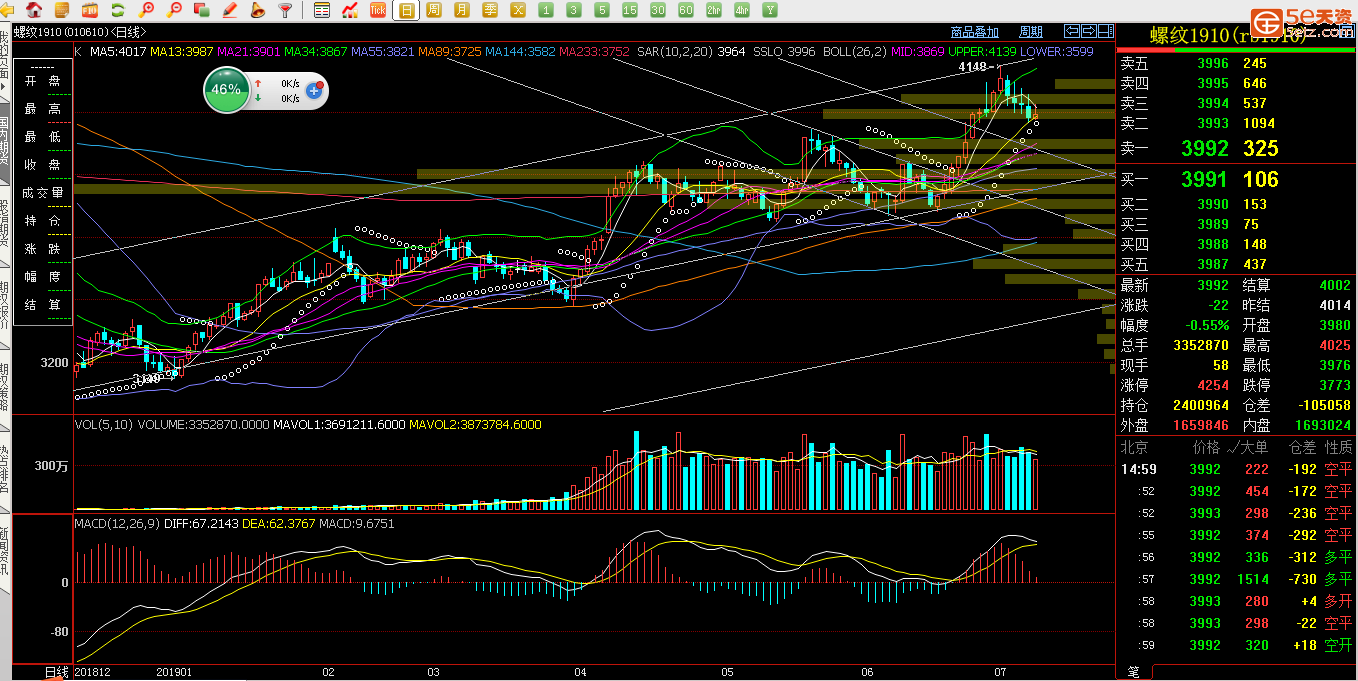Click the filter funnel icon
Image resolution: width=1358 pixels, height=681 pixels.
click(286, 10)
